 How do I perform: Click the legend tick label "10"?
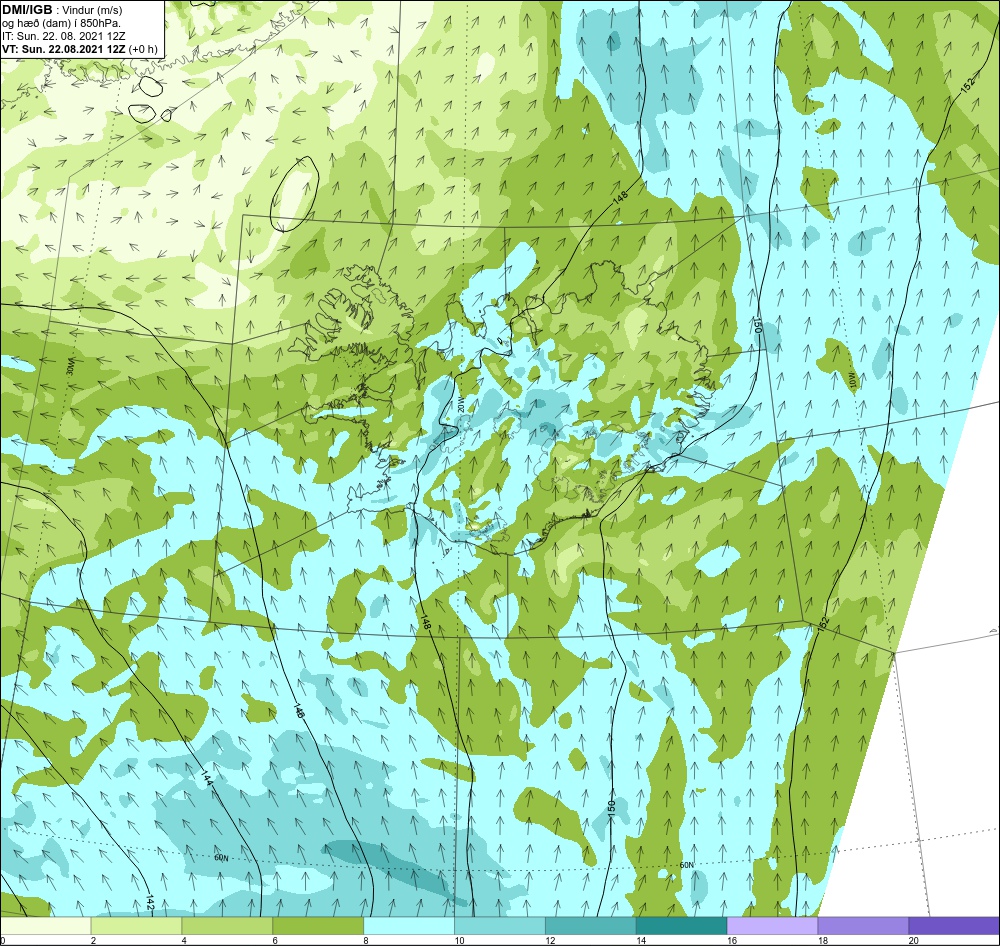pyautogui.click(x=459, y=940)
